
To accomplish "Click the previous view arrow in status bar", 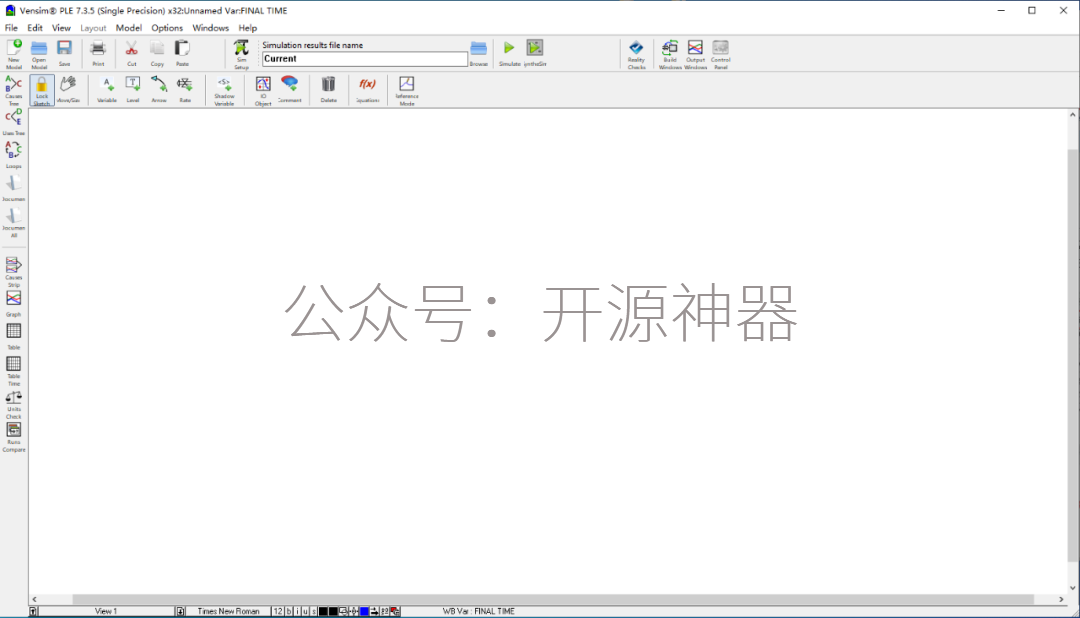I will click(x=33, y=611).
